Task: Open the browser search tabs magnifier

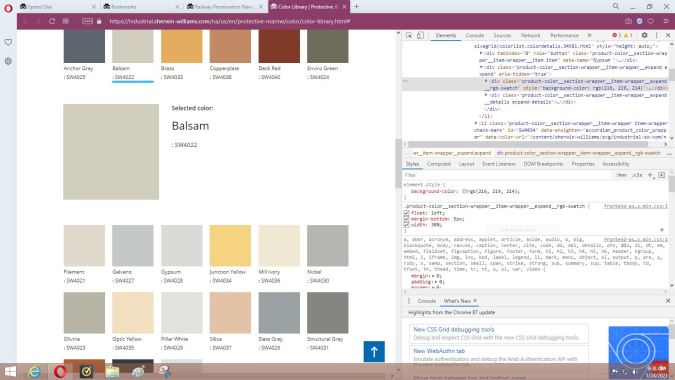Action: [x=616, y=6]
